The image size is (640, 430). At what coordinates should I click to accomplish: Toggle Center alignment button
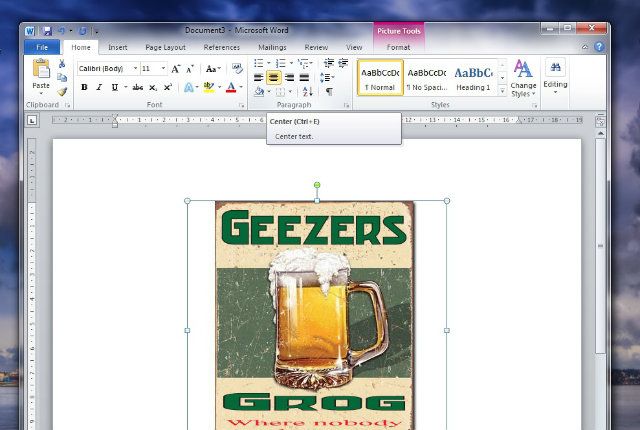(273, 77)
